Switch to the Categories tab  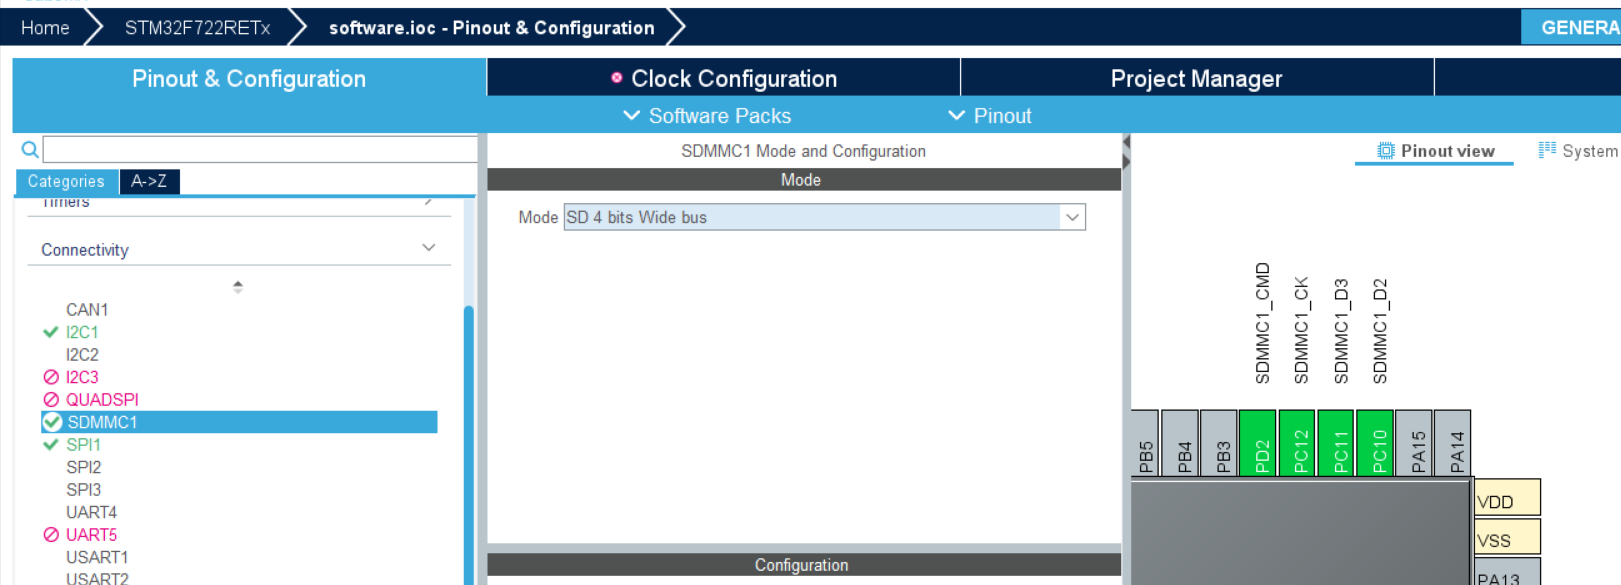pyautogui.click(x=66, y=181)
